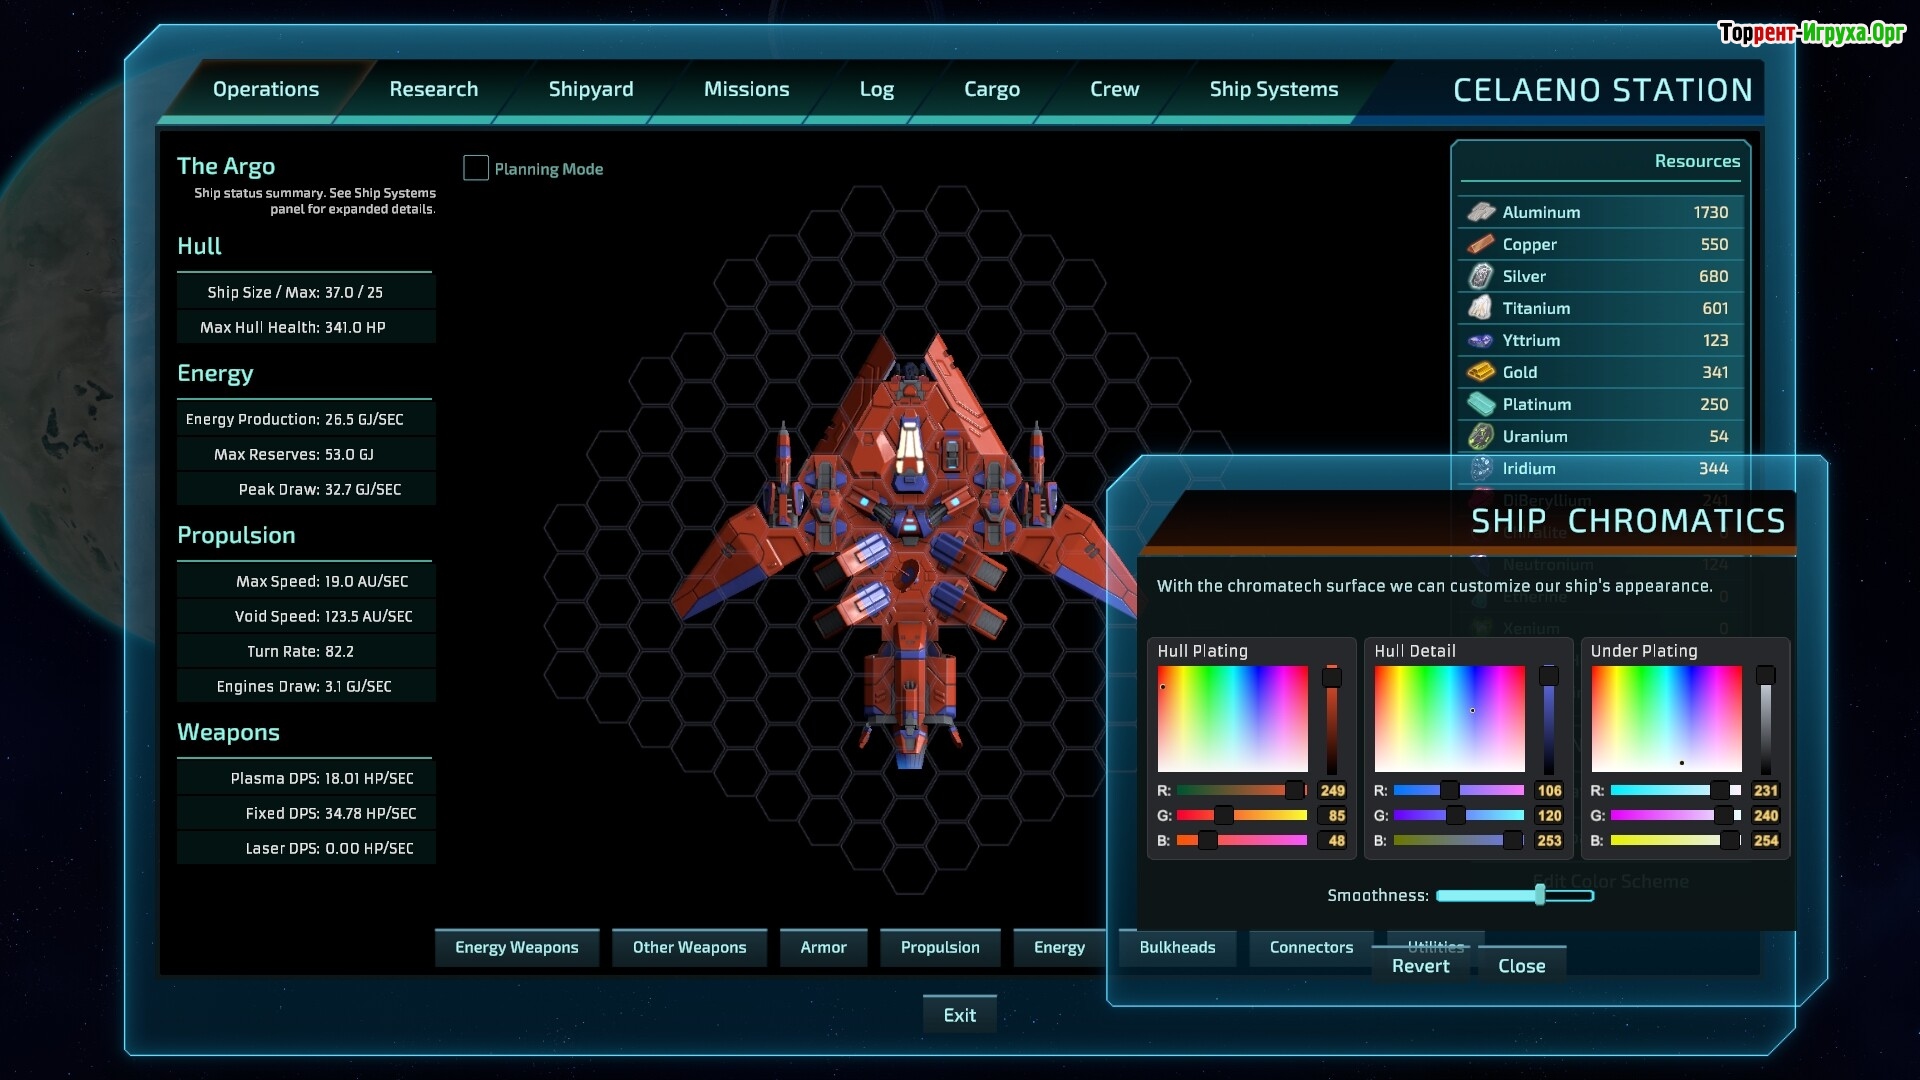Click the Yttrium resource icon
Image resolution: width=1920 pixels, height=1080 pixels.
[1480, 340]
